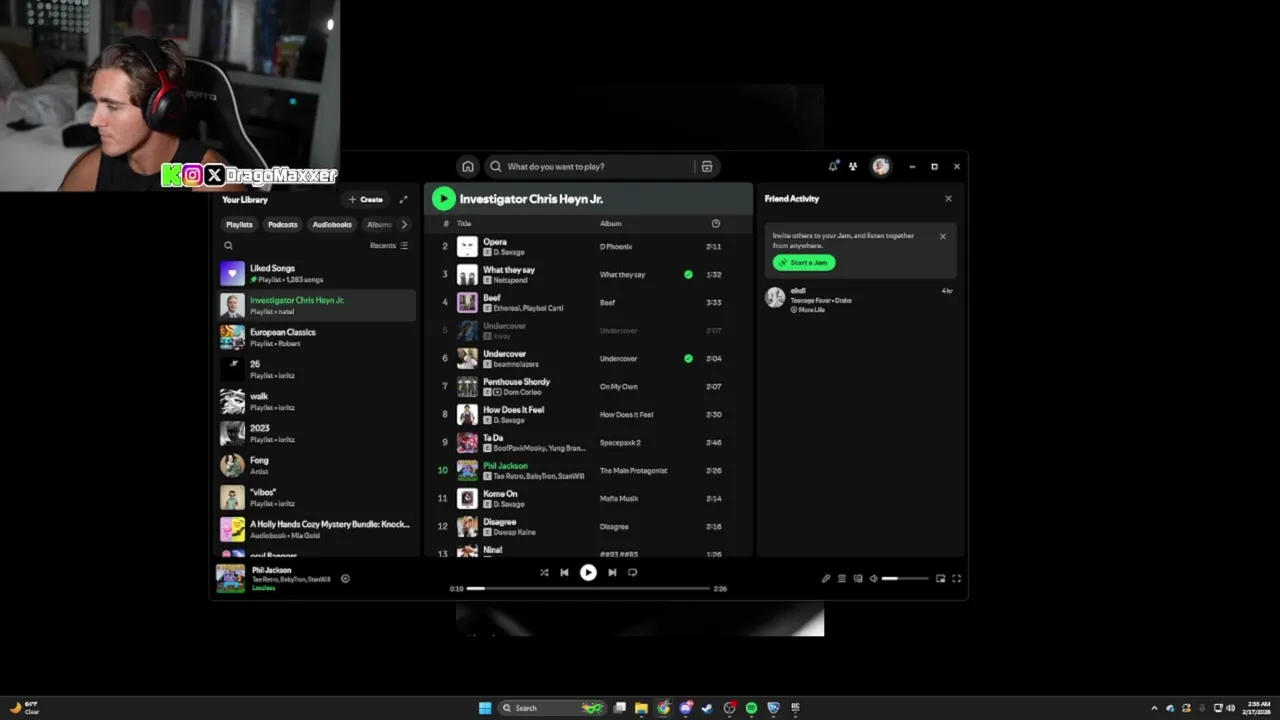Open Connect to a device icon

tap(858, 578)
